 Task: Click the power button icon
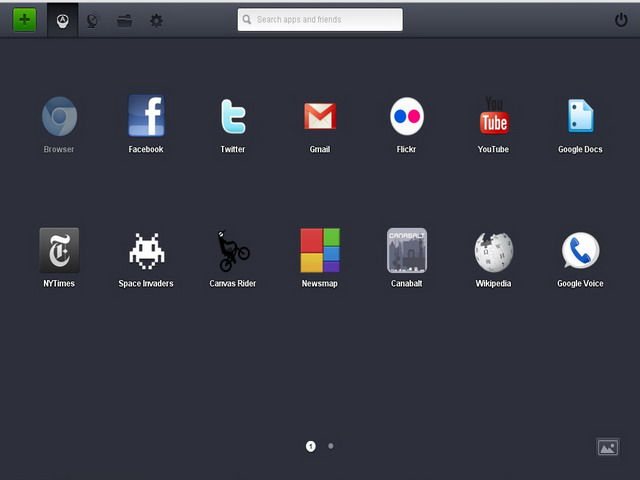tap(621, 20)
